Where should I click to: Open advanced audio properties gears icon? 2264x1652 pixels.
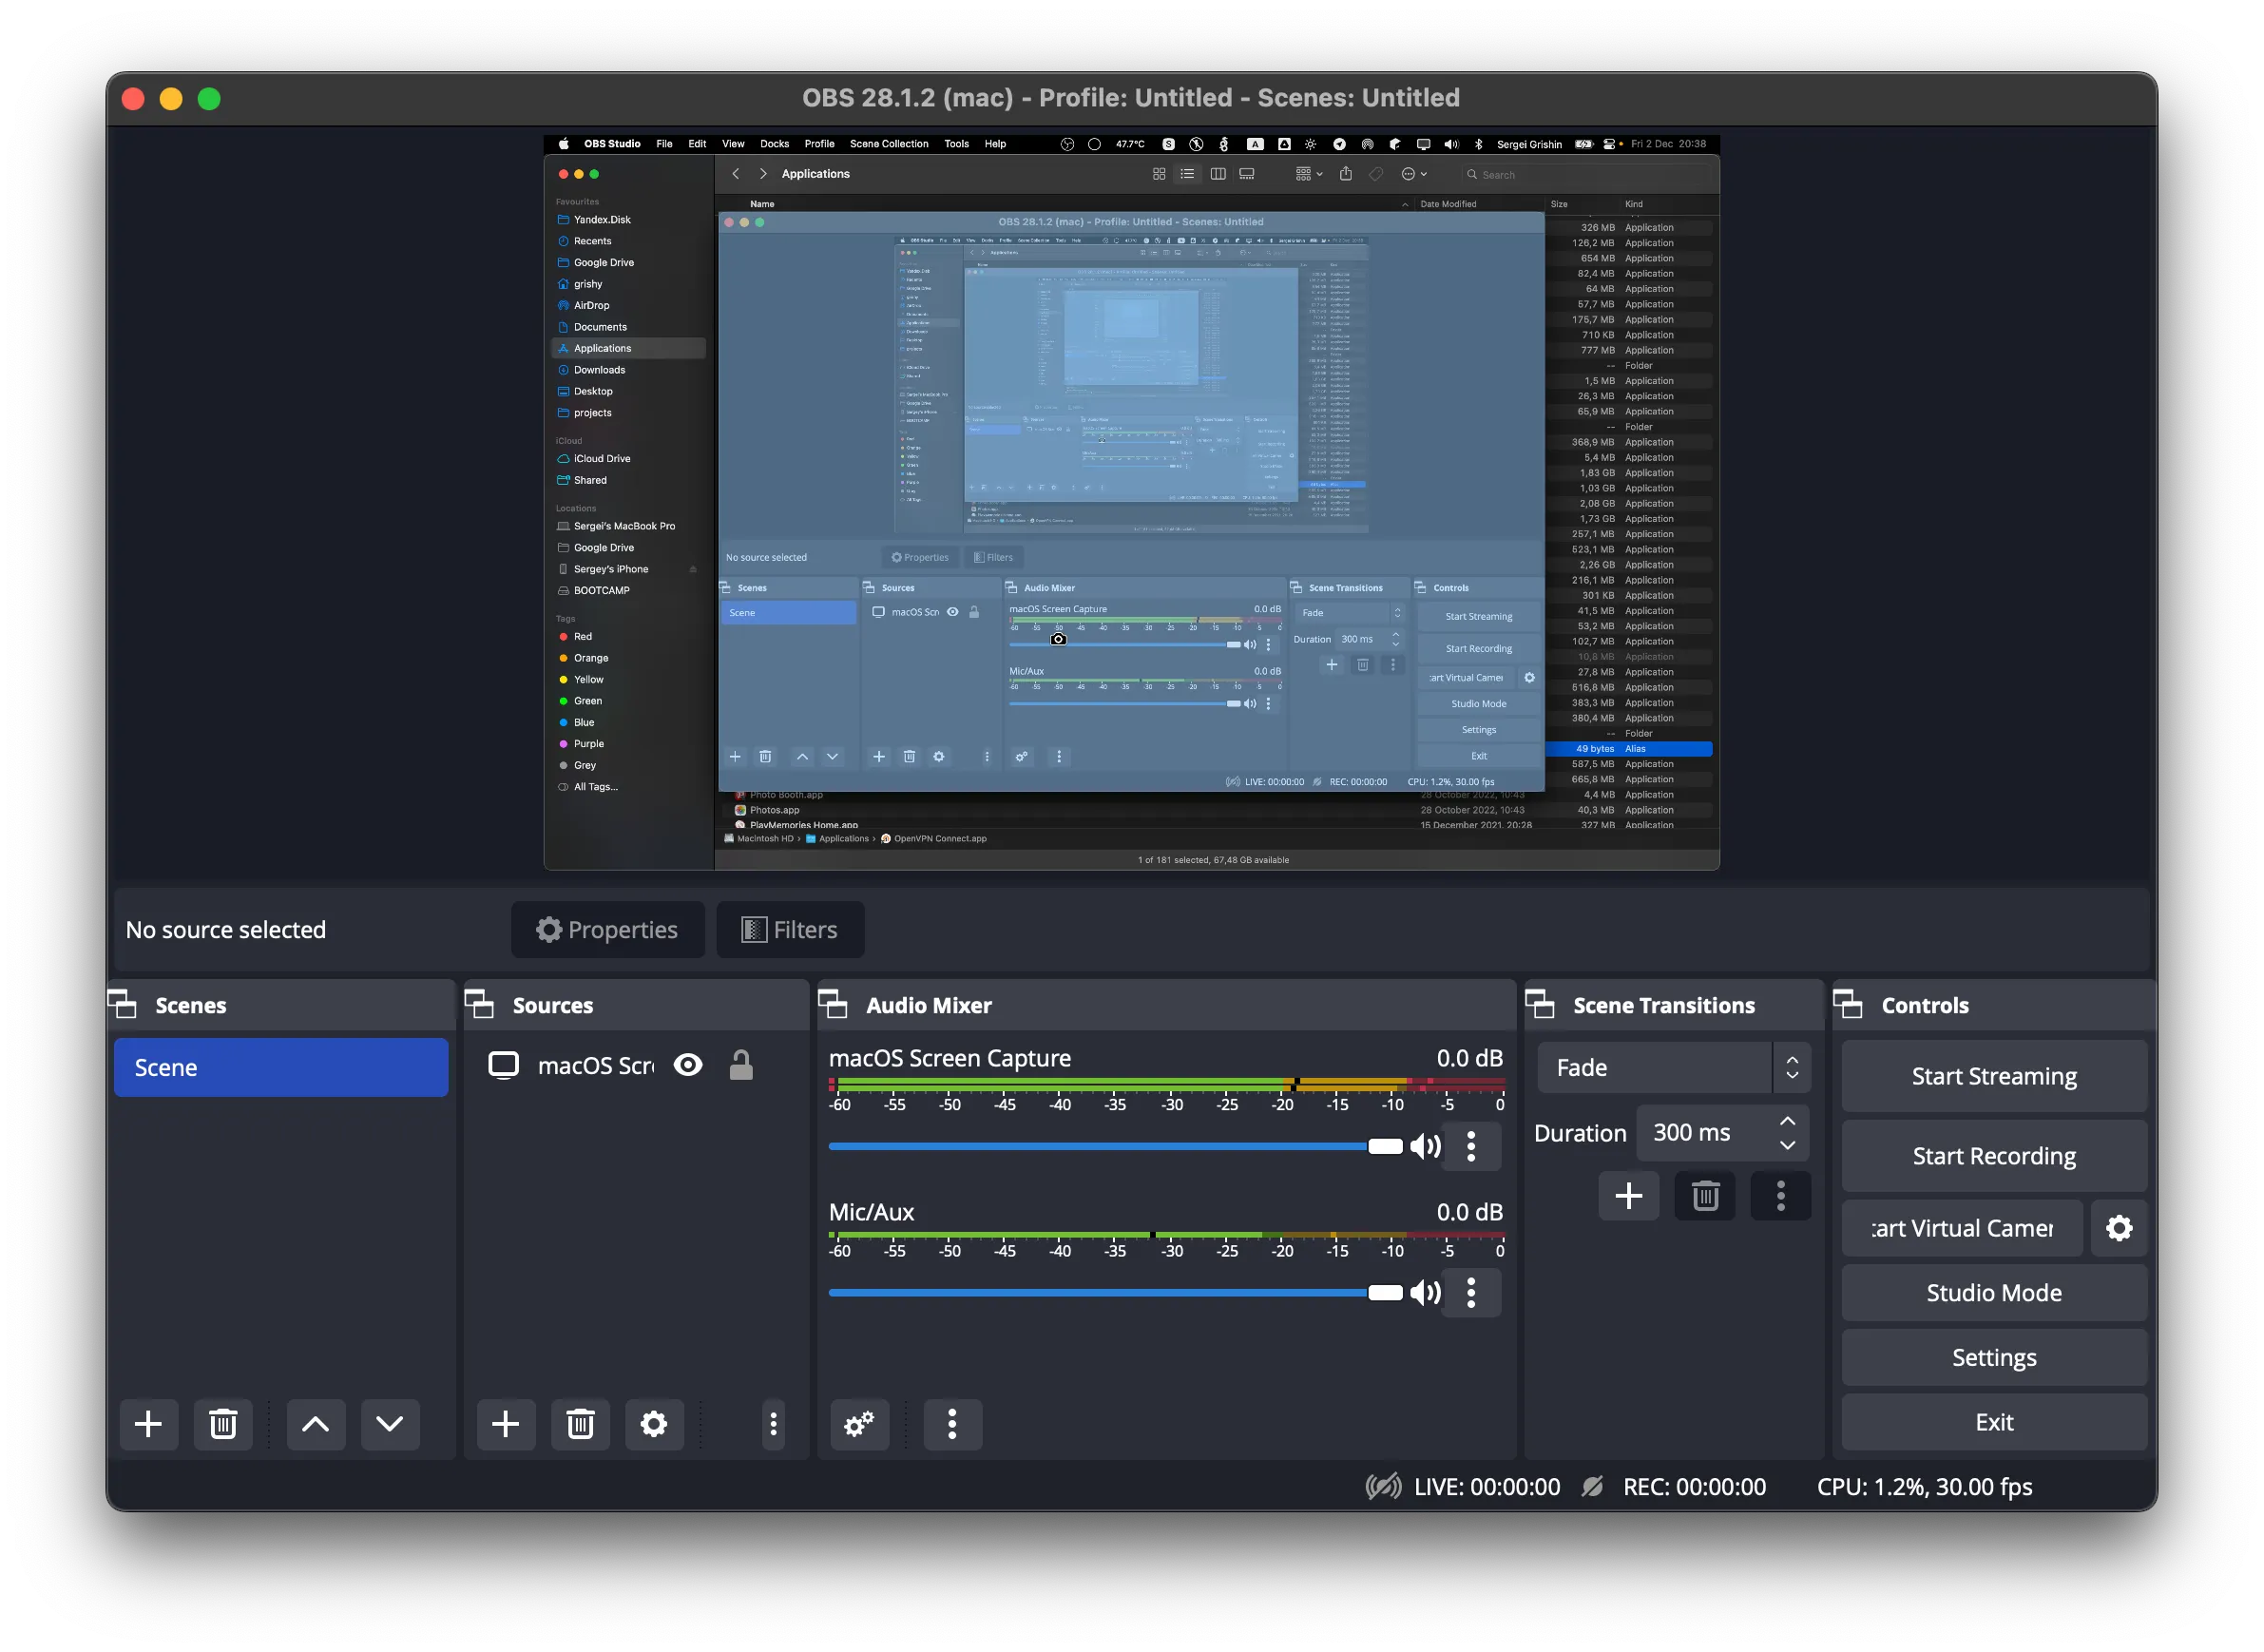[859, 1423]
